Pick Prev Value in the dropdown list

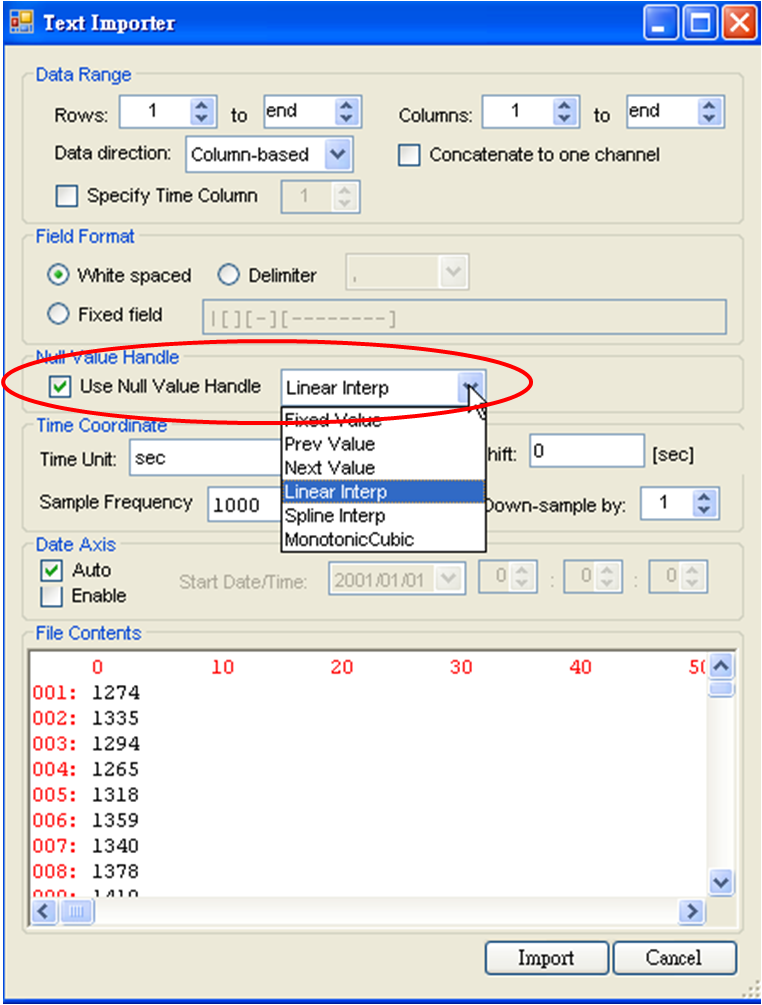(x=329, y=444)
